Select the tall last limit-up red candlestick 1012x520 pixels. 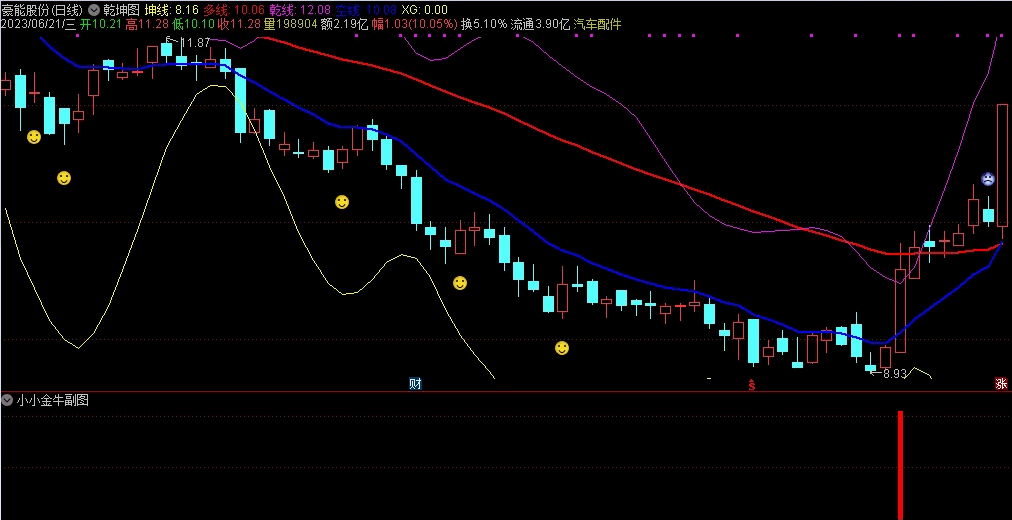1002,165
